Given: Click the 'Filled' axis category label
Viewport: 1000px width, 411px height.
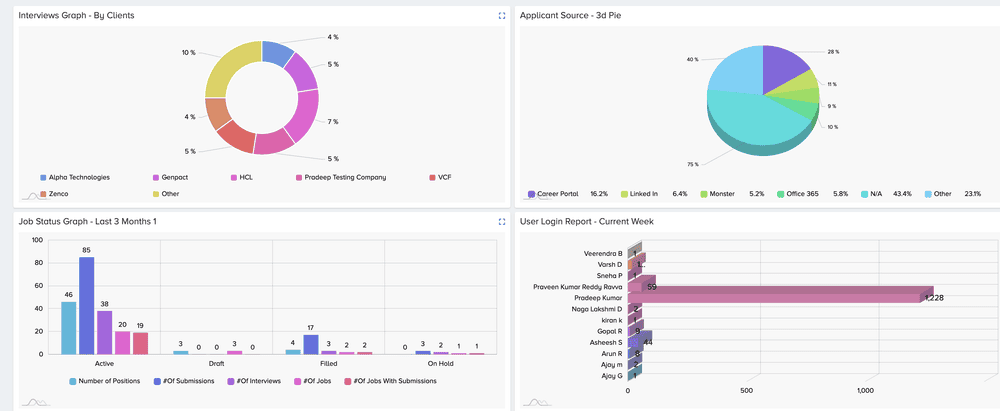Looking at the screenshot, I should (328, 364).
